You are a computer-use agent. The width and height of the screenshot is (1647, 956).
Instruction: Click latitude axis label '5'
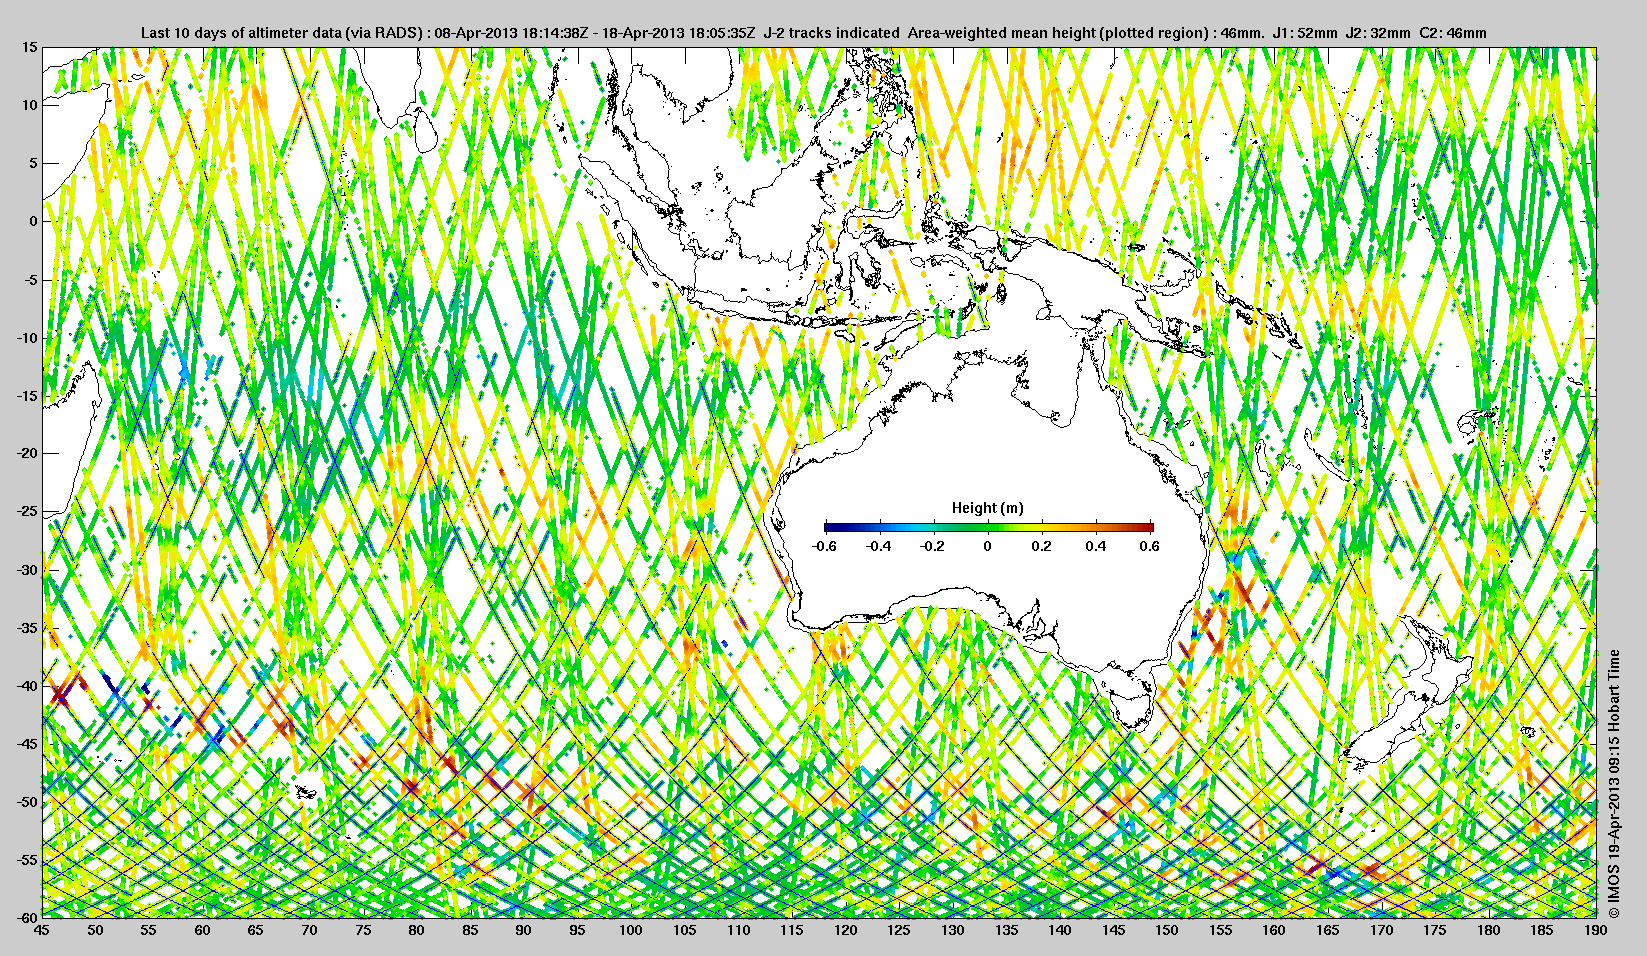coord(33,163)
